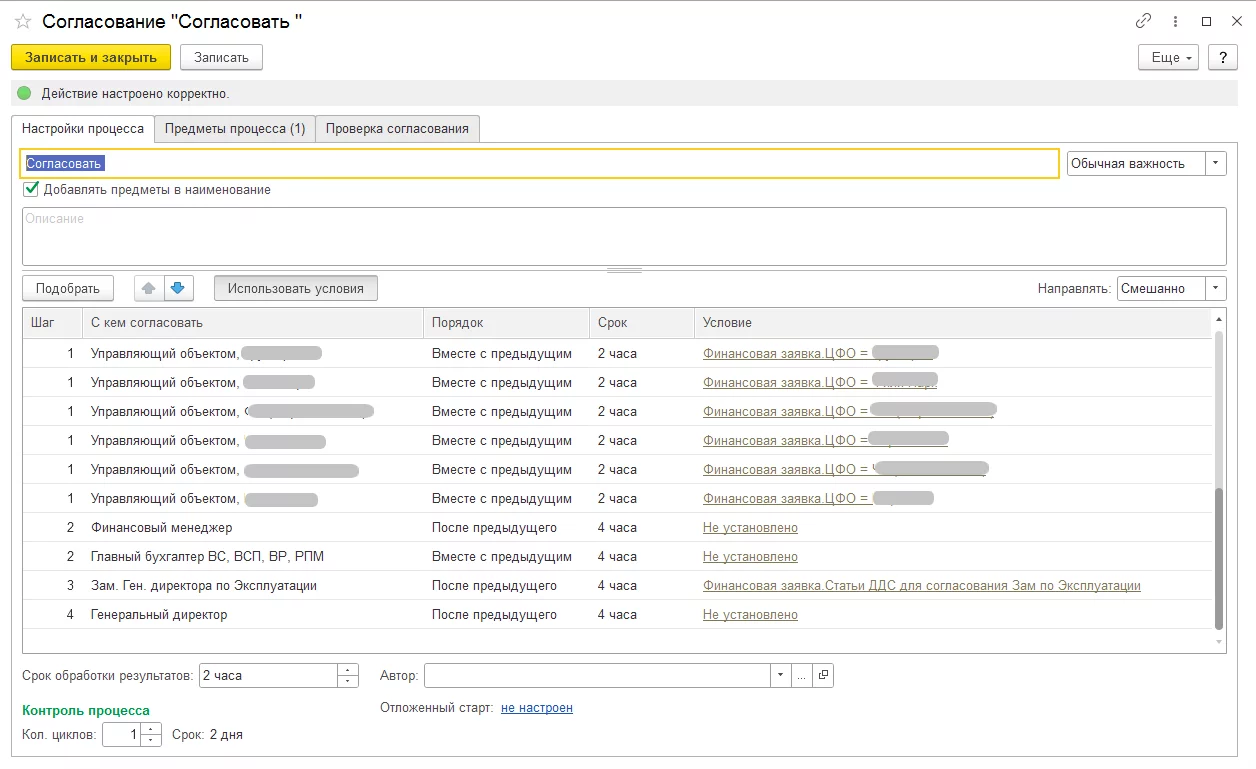1256x769 pixels.
Task: Toggle 'Добавлять предметы в наименование' checkbox
Action: [31, 189]
